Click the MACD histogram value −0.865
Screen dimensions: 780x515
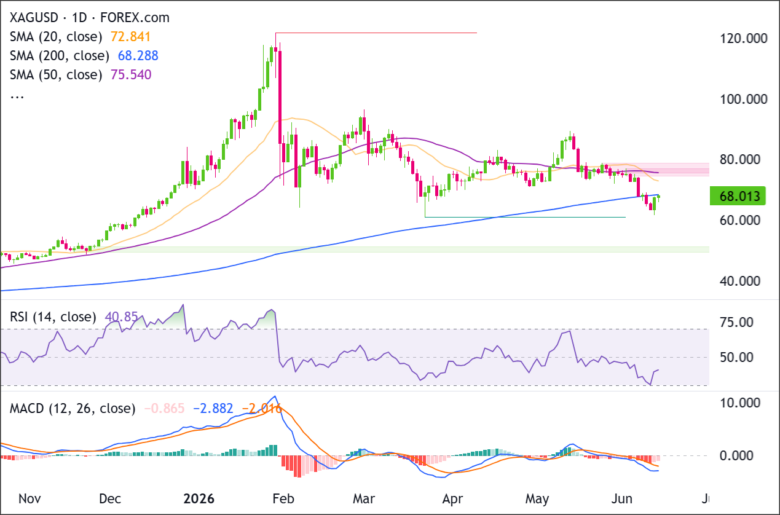(164, 409)
